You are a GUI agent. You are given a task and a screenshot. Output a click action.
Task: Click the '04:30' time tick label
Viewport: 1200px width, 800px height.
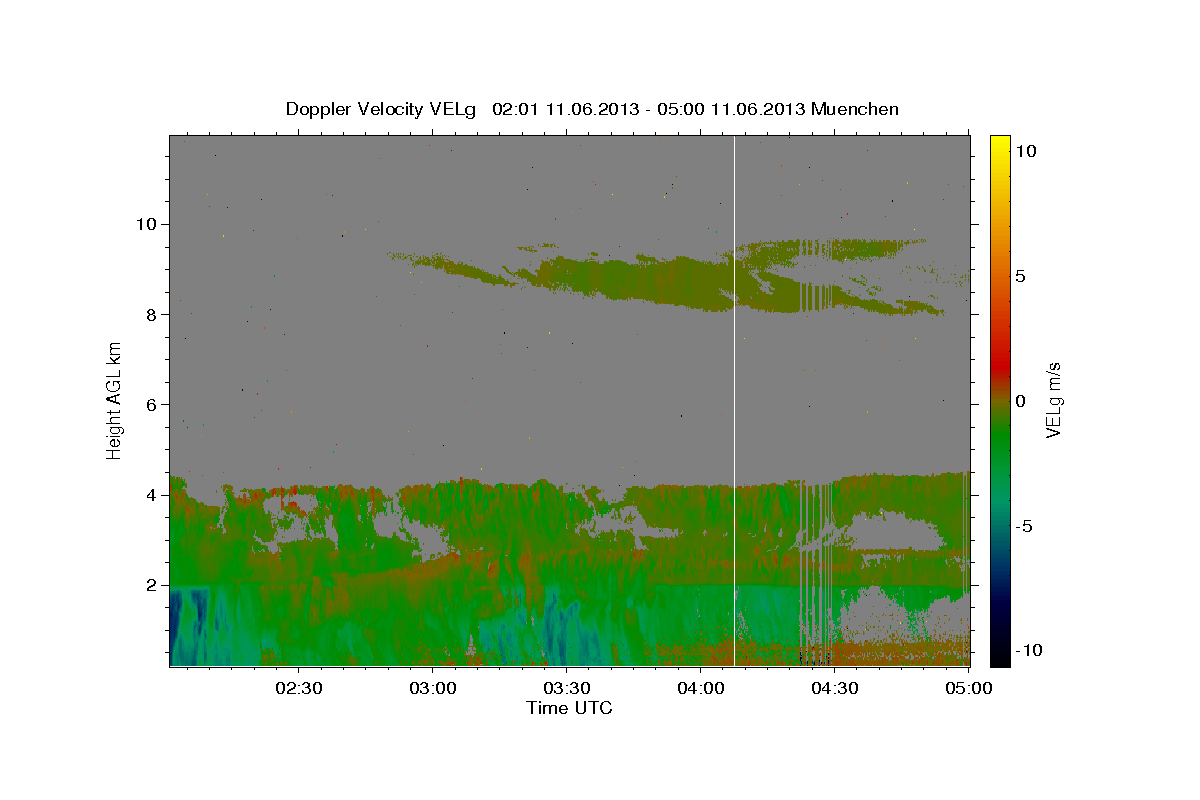tap(834, 688)
